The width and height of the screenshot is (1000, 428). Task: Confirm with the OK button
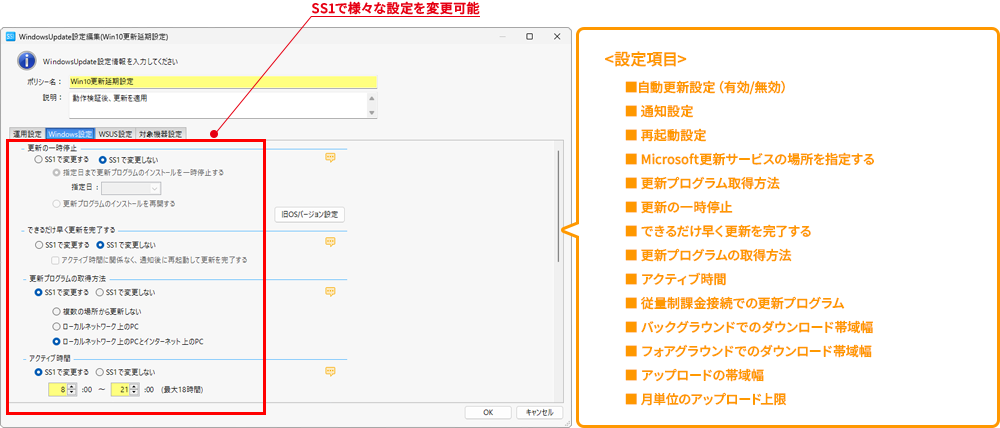click(489, 412)
